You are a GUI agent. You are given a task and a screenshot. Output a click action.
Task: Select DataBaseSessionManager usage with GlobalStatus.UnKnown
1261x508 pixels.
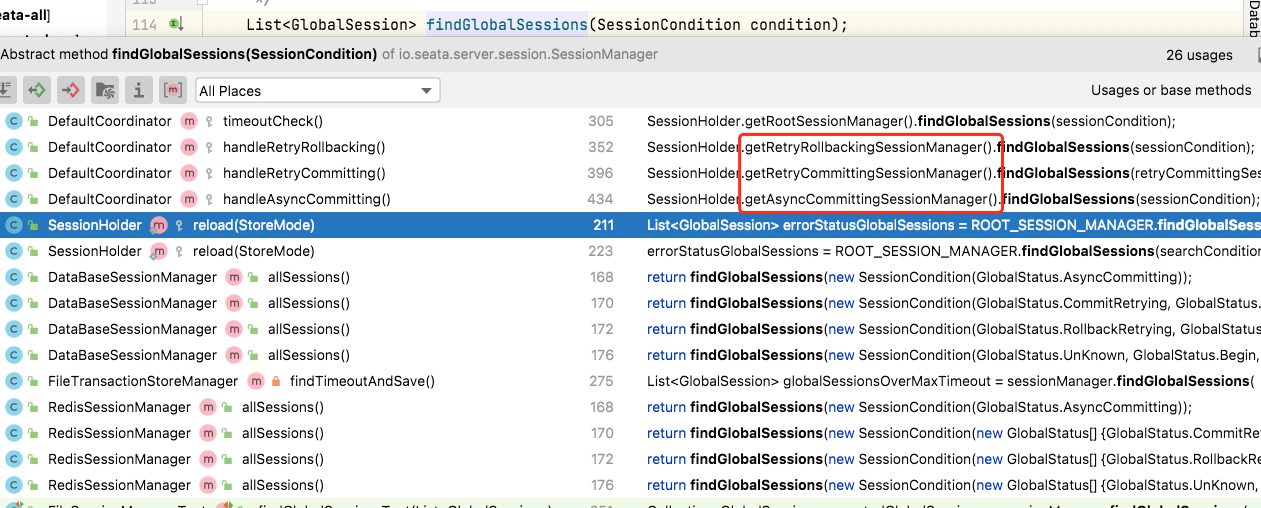tap(630, 355)
